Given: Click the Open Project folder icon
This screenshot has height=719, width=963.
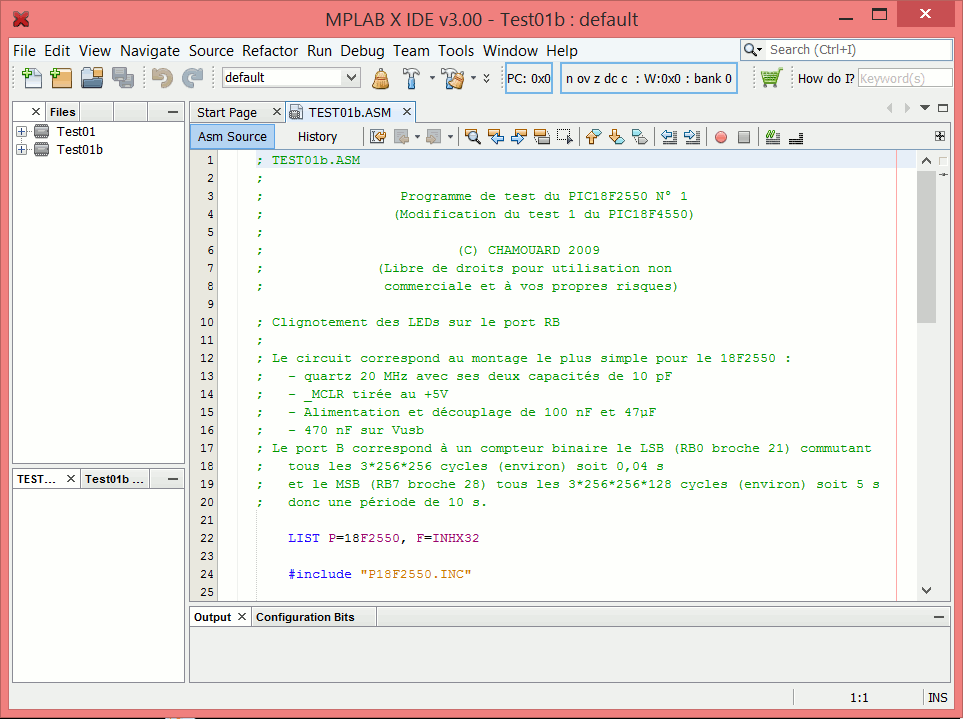Looking at the screenshot, I should [92, 78].
